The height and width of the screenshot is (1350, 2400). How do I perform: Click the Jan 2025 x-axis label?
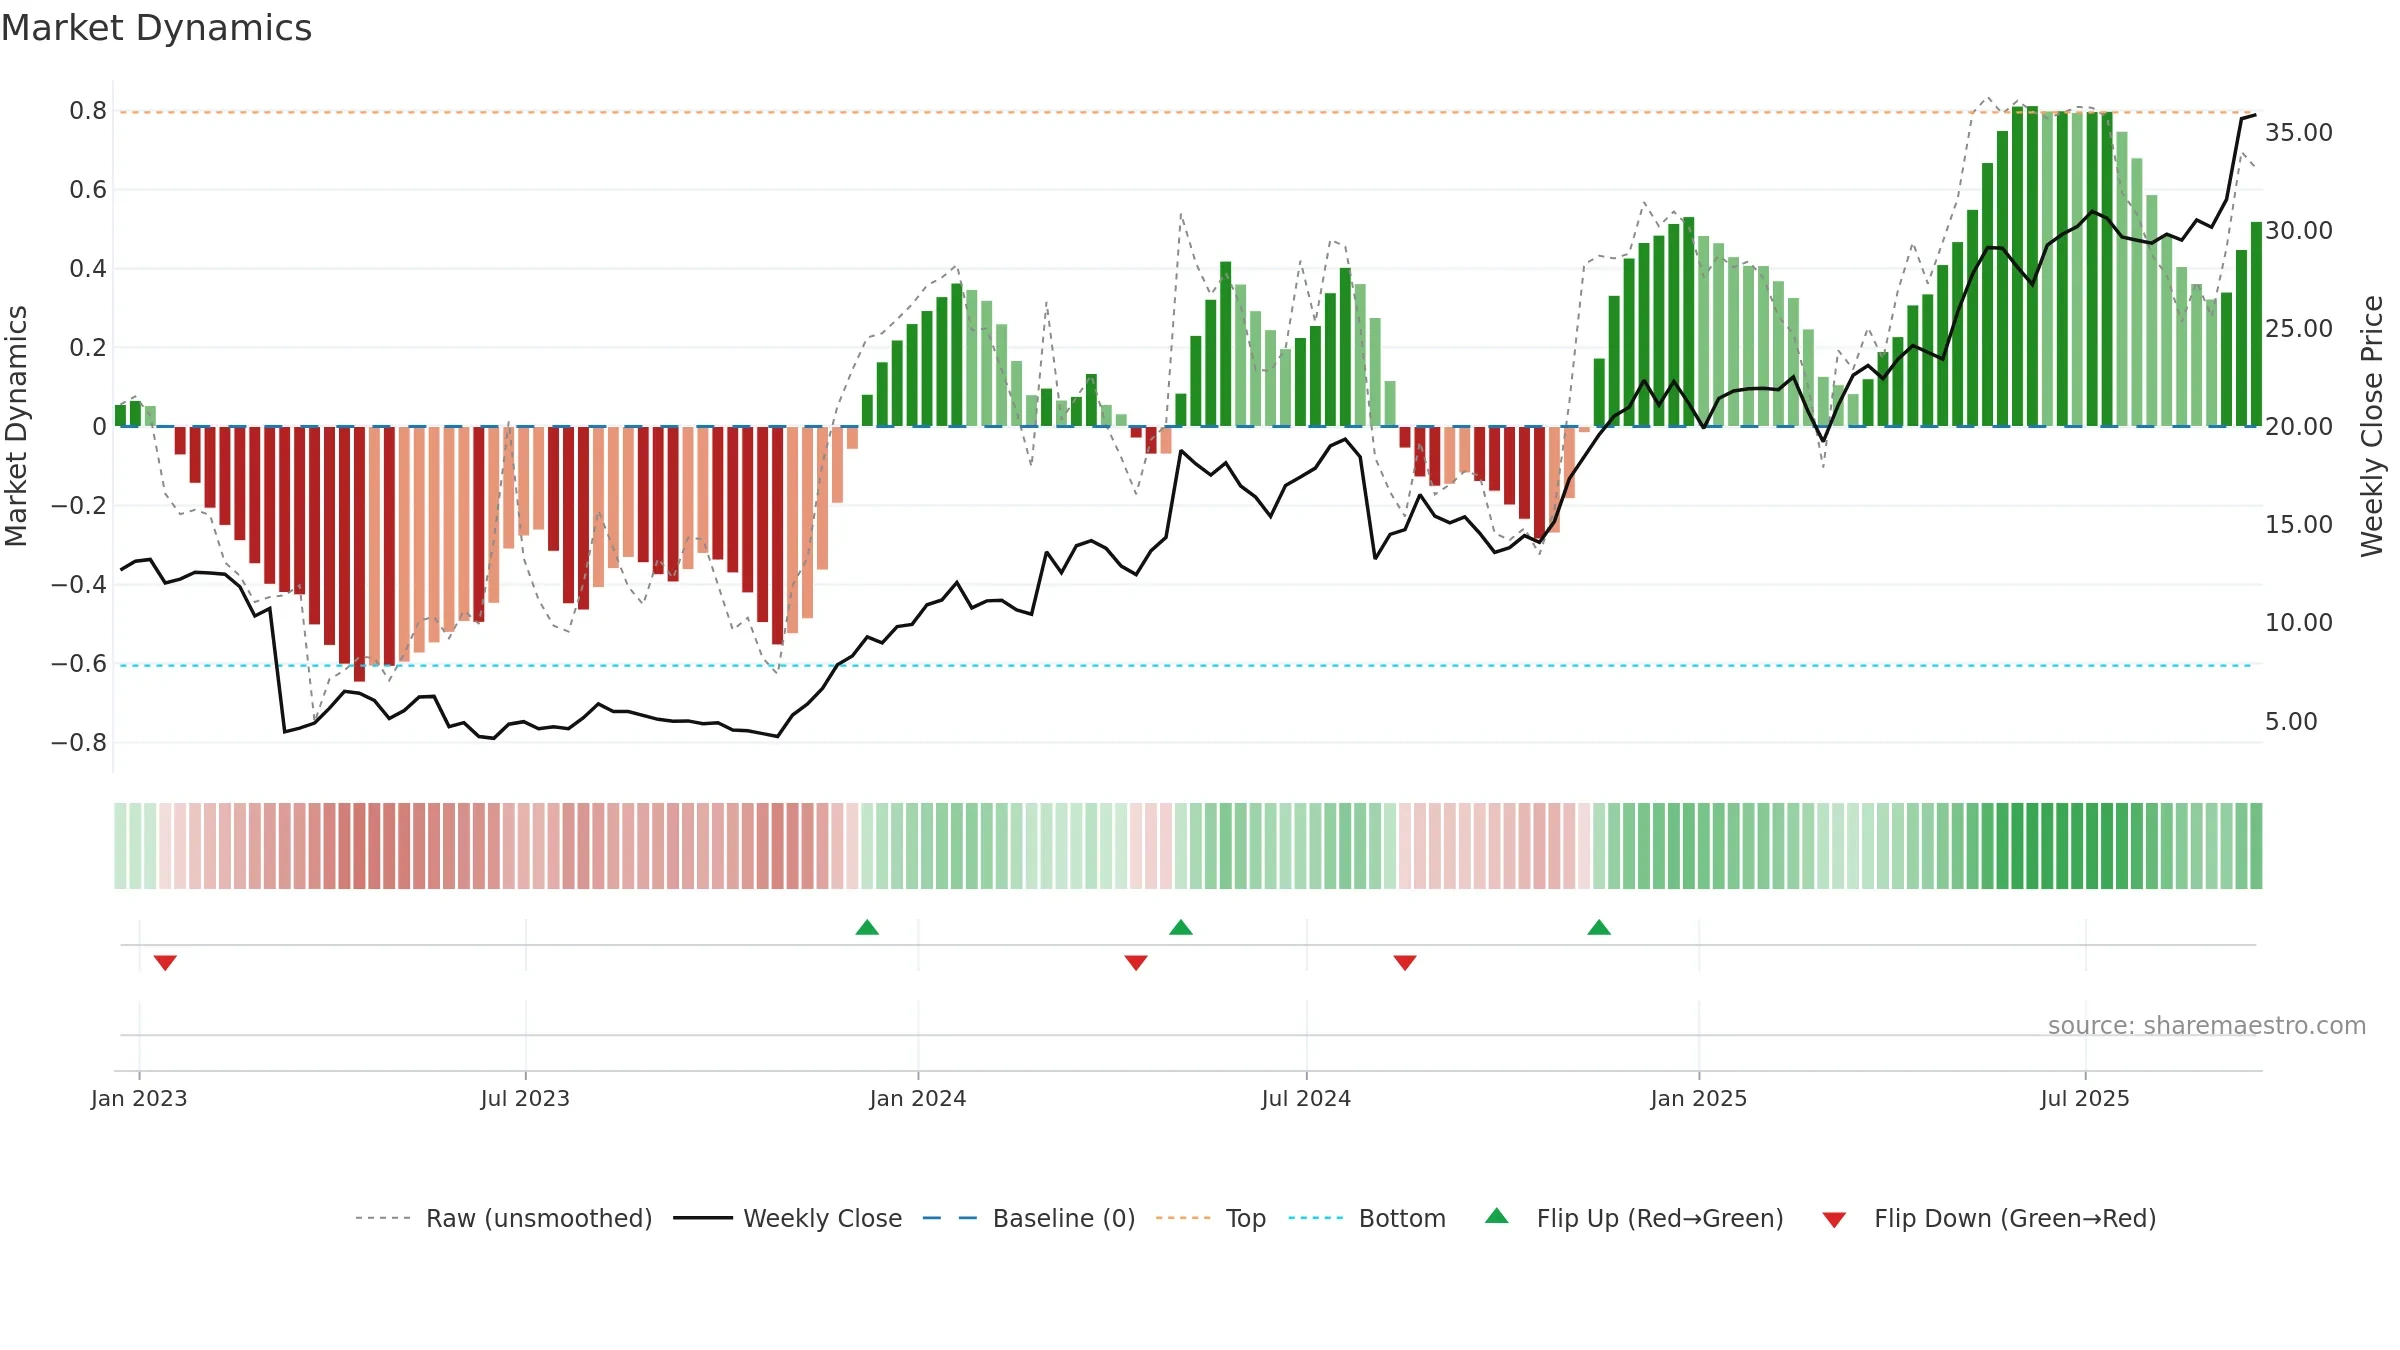[1699, 1098]
